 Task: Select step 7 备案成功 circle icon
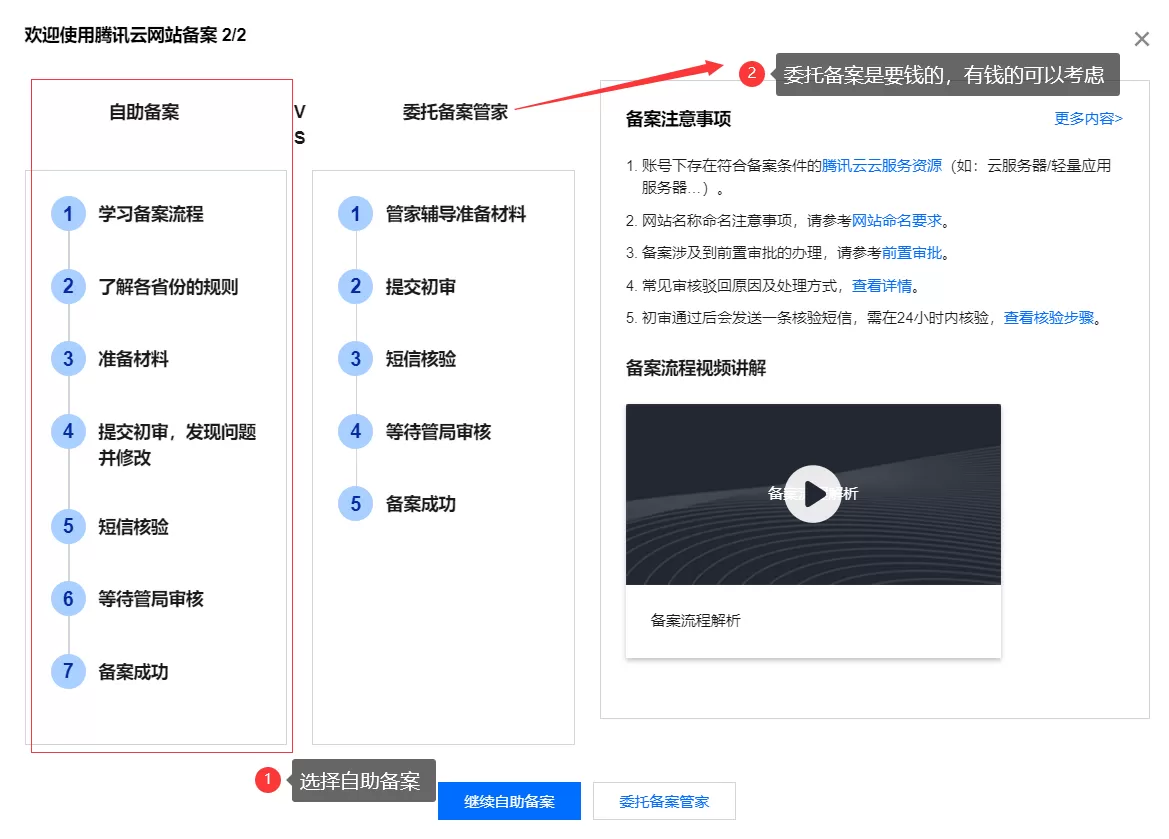[x=67, y=671]
